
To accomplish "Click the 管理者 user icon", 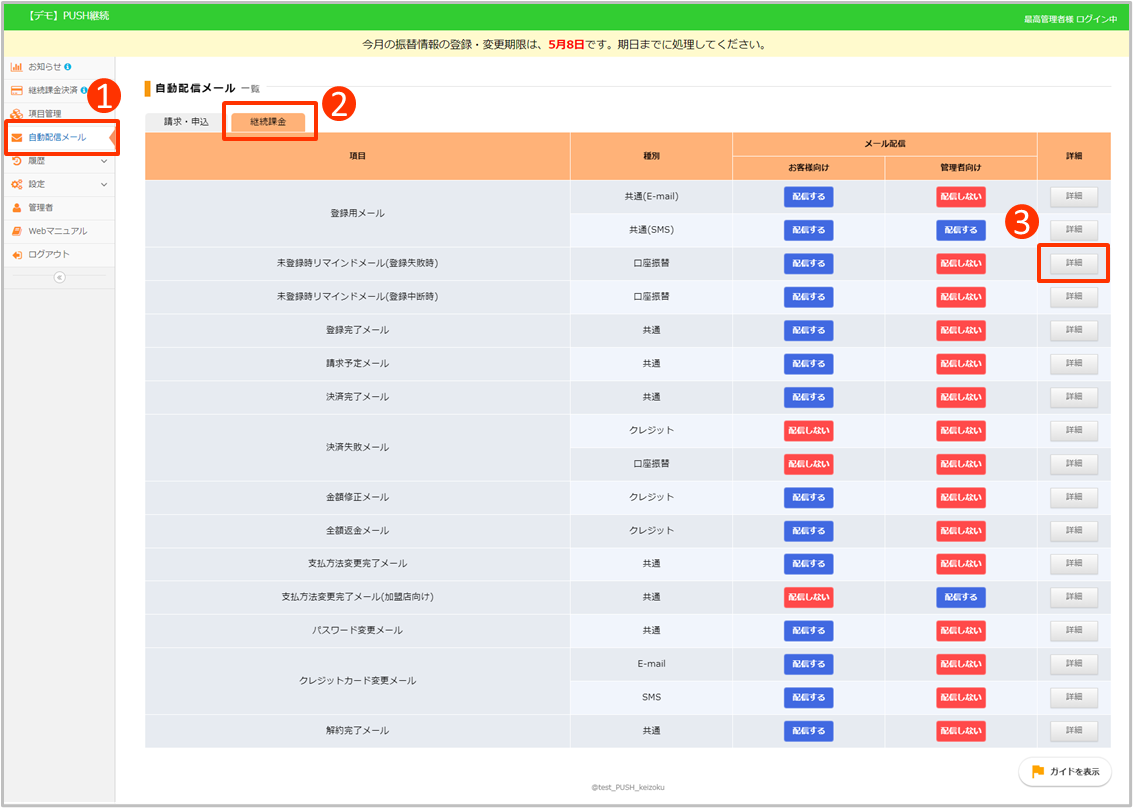I will pos(17,208).
